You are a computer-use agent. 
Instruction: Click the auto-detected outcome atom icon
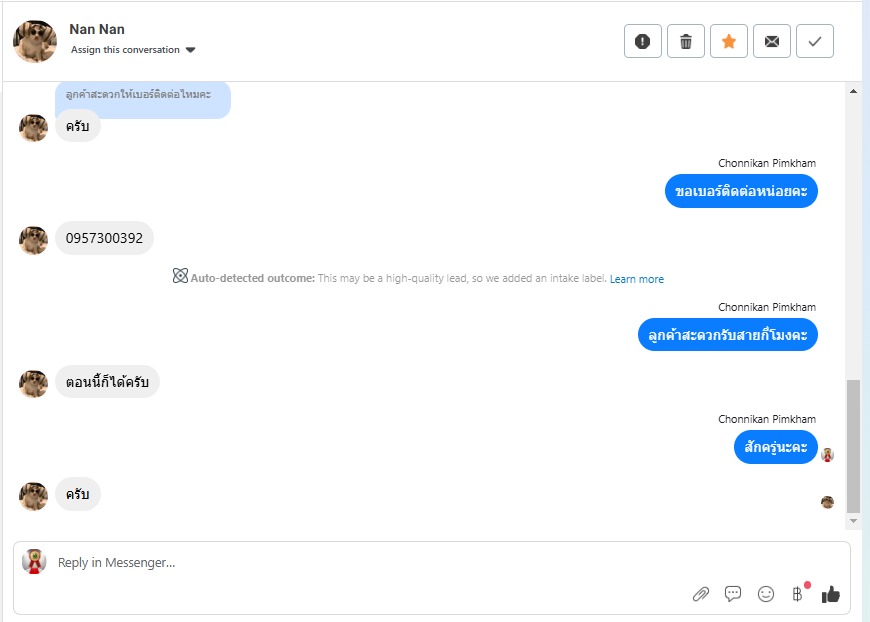180,277
